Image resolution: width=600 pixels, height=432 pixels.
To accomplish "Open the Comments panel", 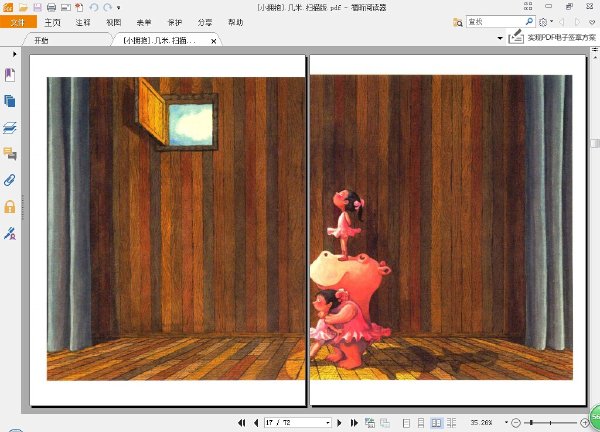I will pos(10,154).
